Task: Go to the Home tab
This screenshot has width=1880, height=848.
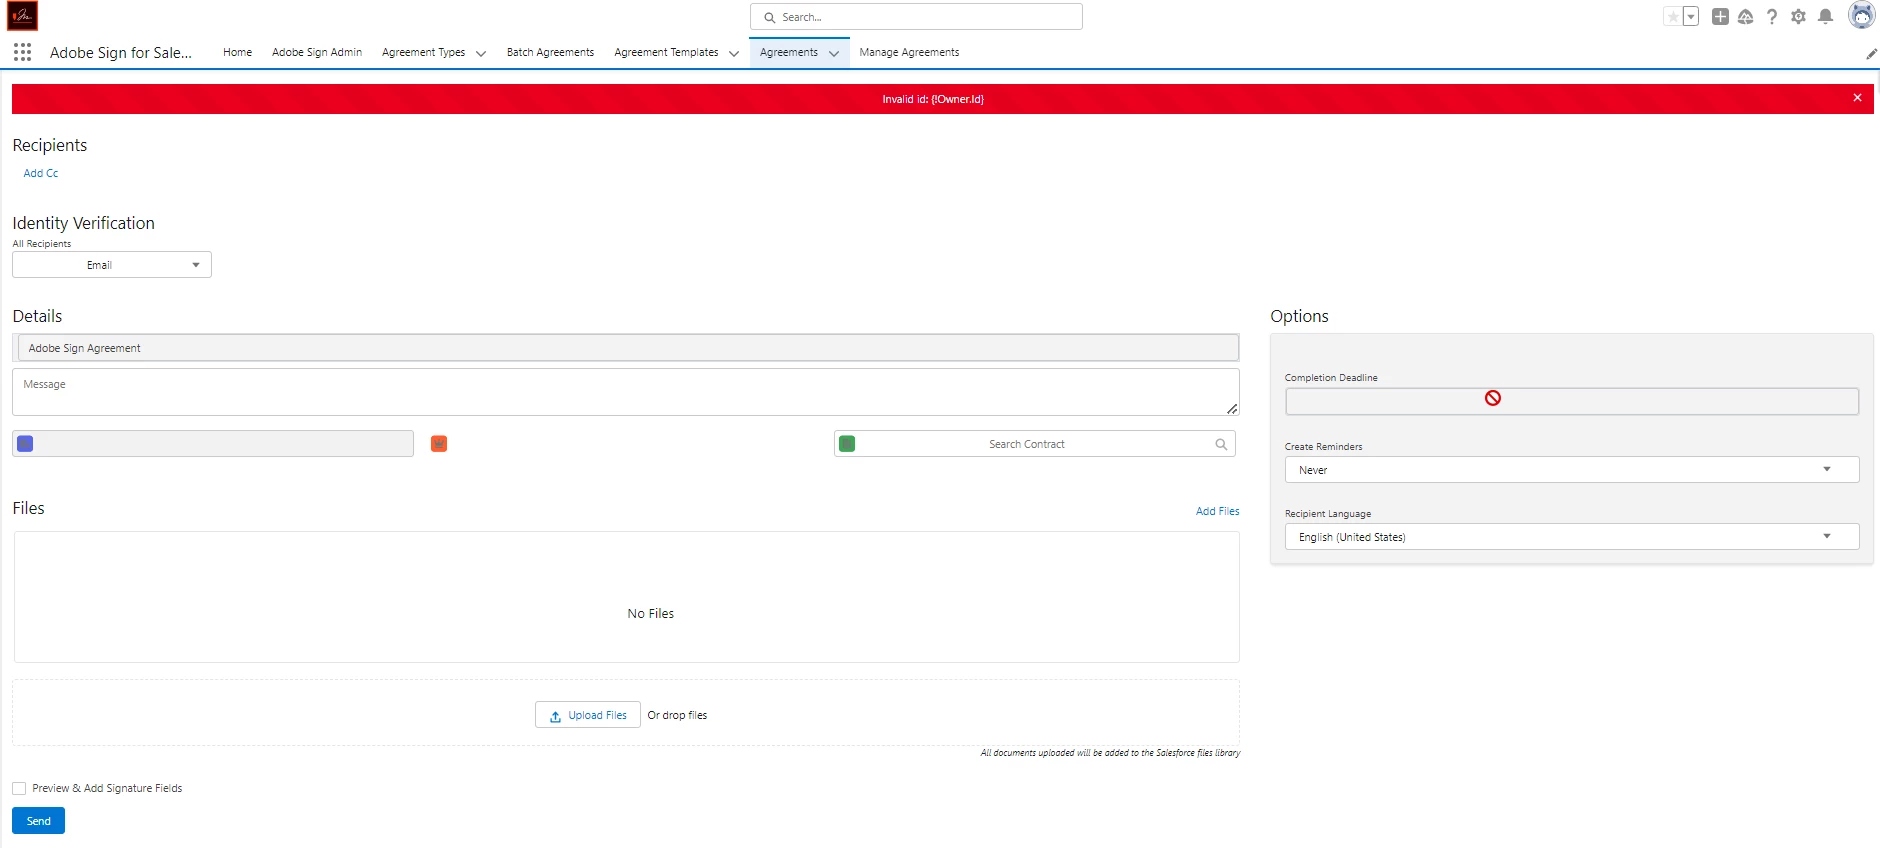Action: point(237,52)
